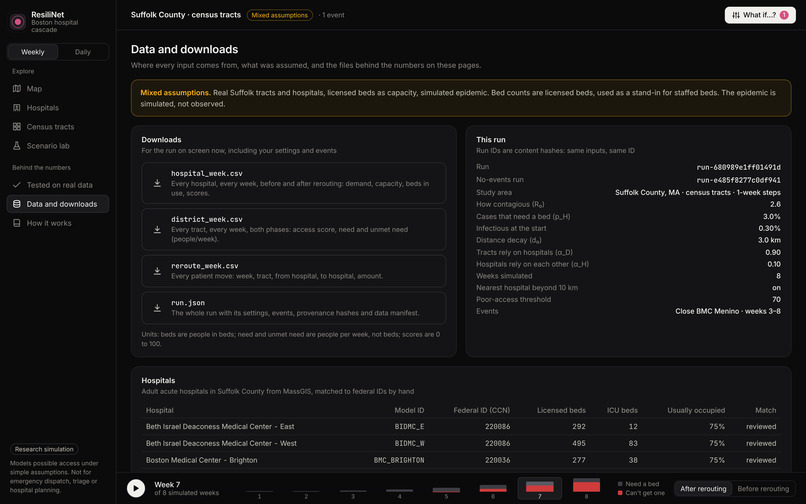
Task: Click the sliders icon in What if button
Action: (736, 15)
